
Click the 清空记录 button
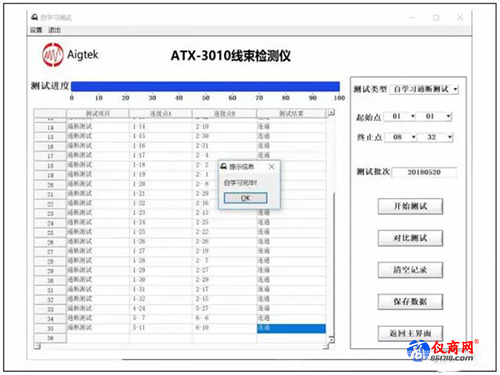click(x=410, y=270)
